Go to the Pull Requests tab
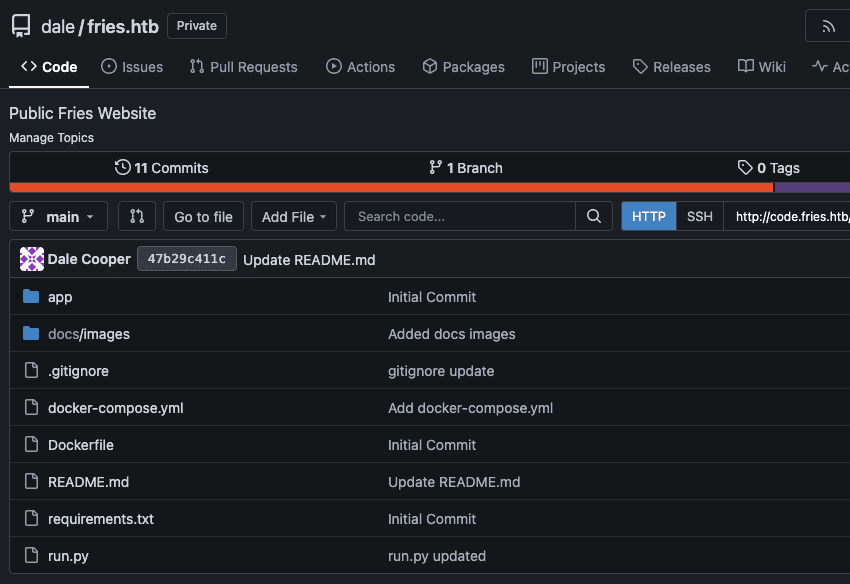850x584 pixels. coord(243,67)
